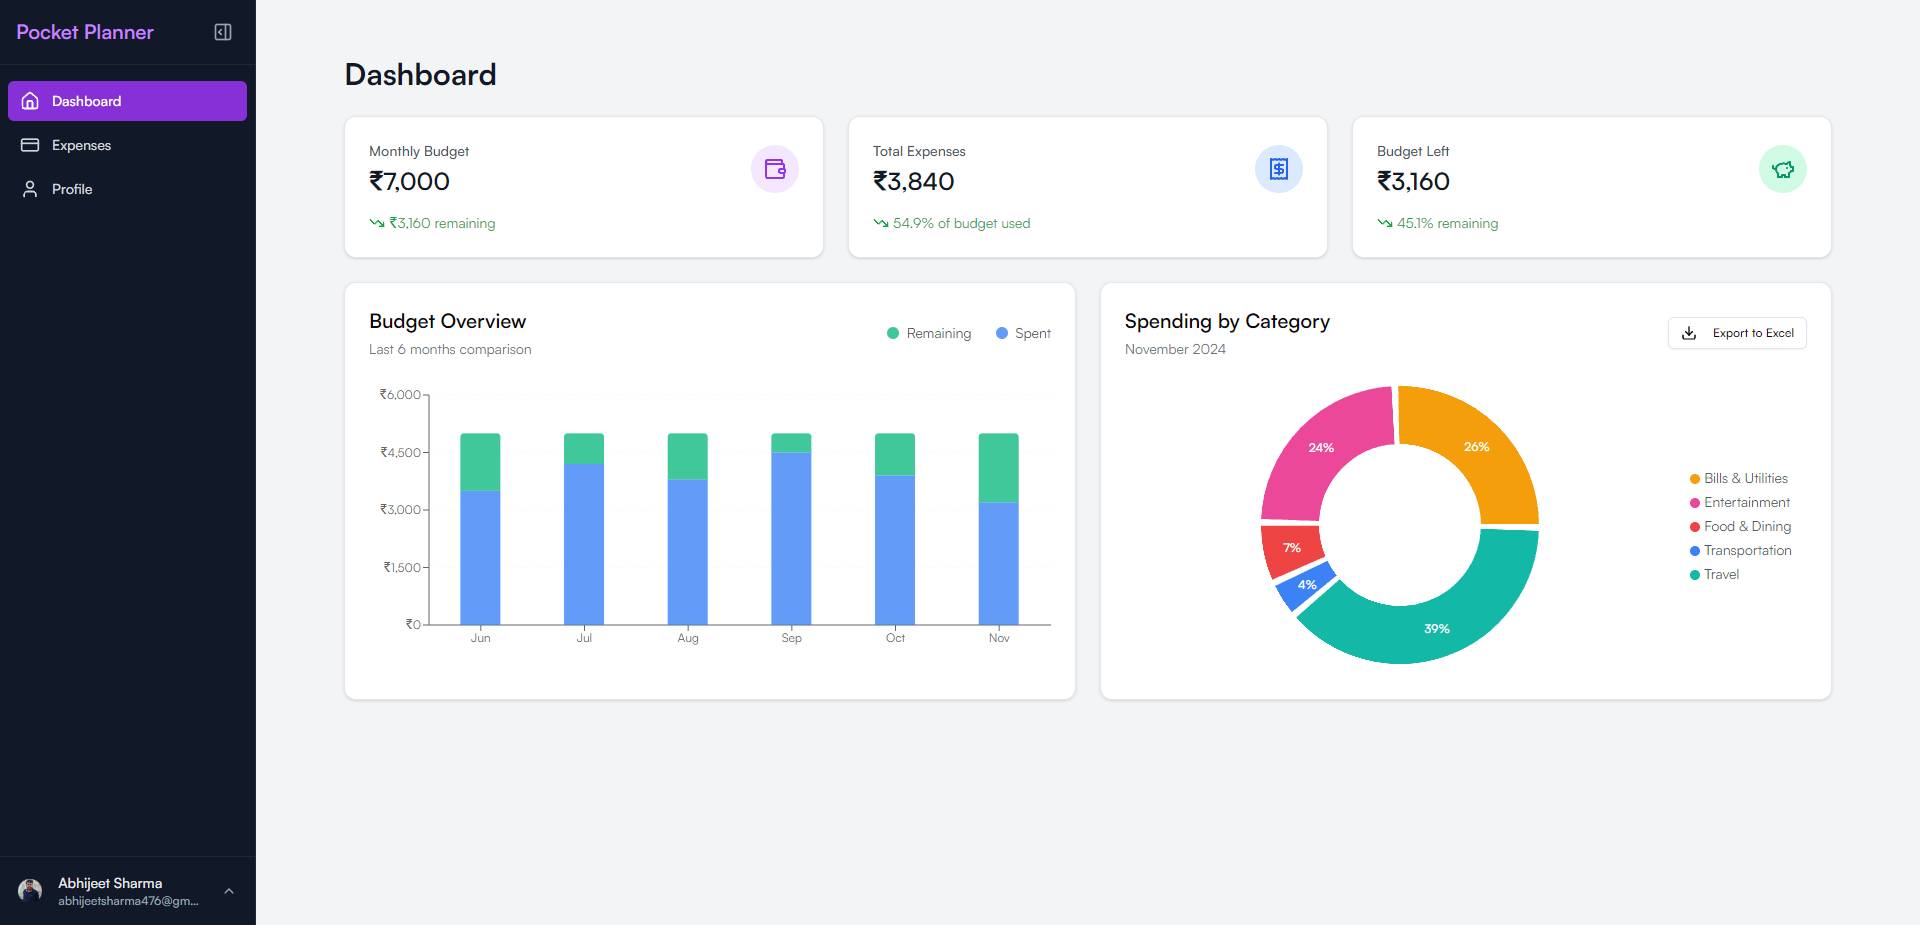Image resolution: width=1920 pixels, height=925 pixels.
Task: Toggle Travel category in the donut legend
Action: [1714, 574]
